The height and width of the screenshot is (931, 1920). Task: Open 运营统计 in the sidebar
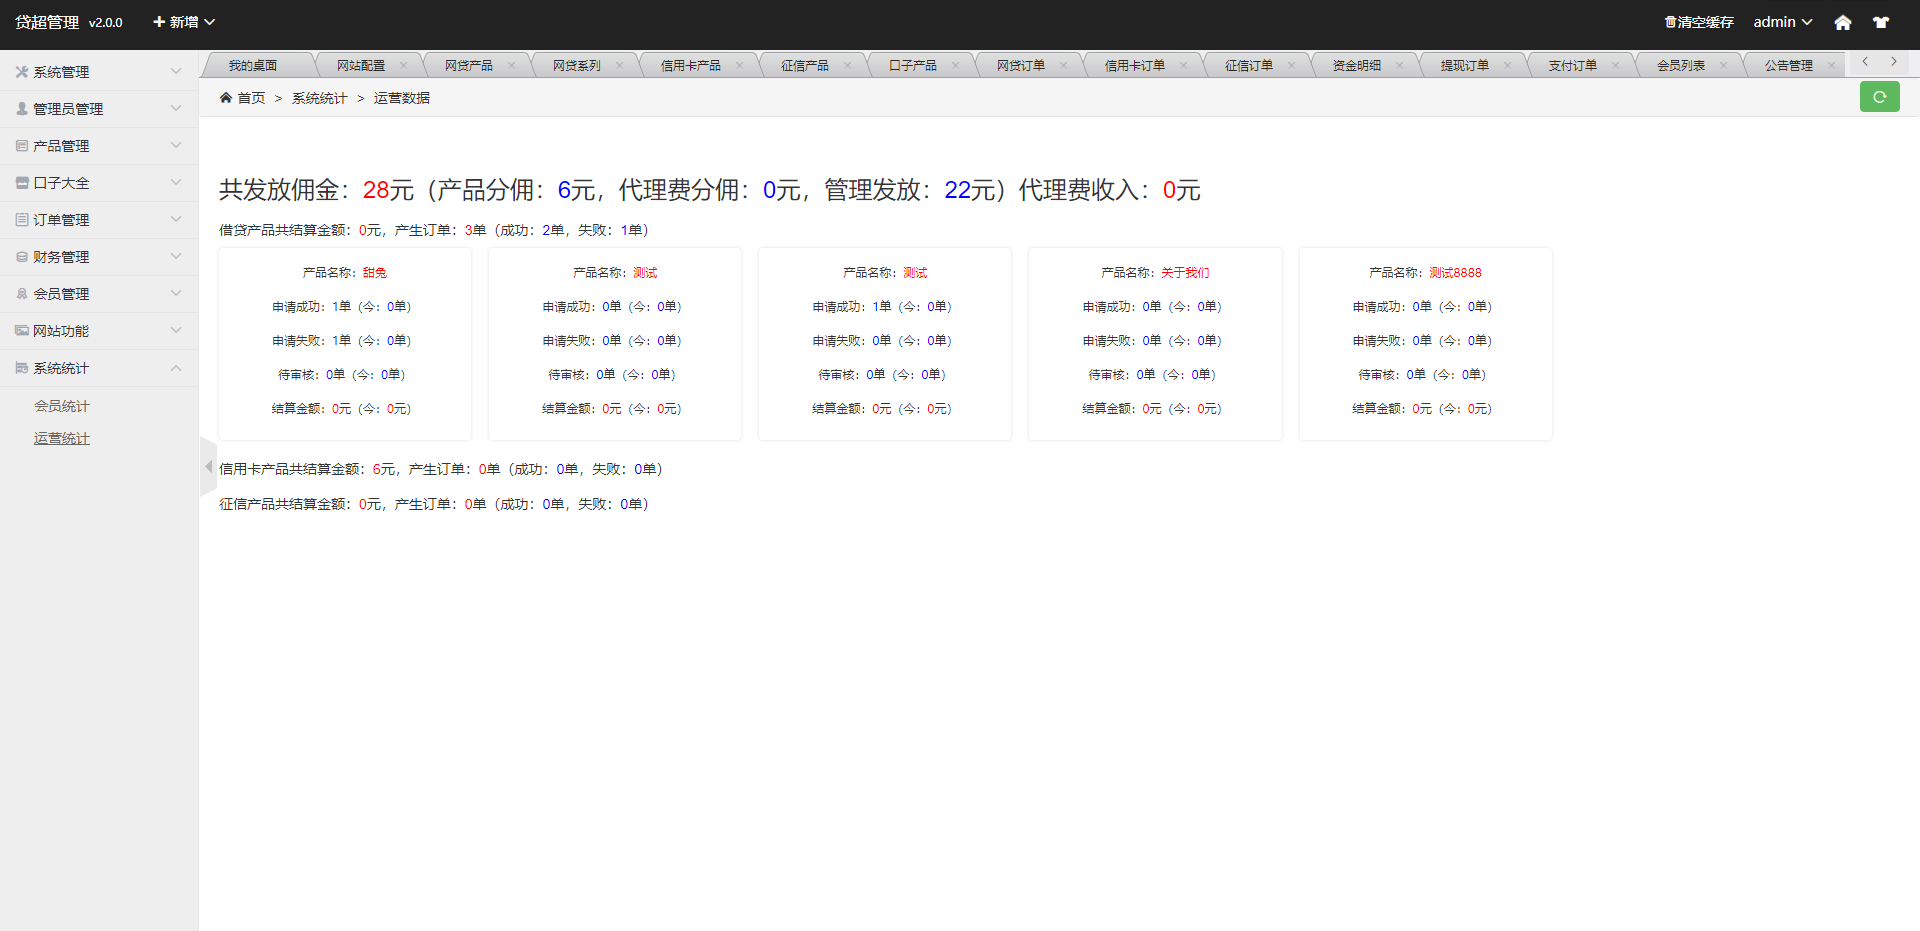pyautogui.click(x=62, y=439)
